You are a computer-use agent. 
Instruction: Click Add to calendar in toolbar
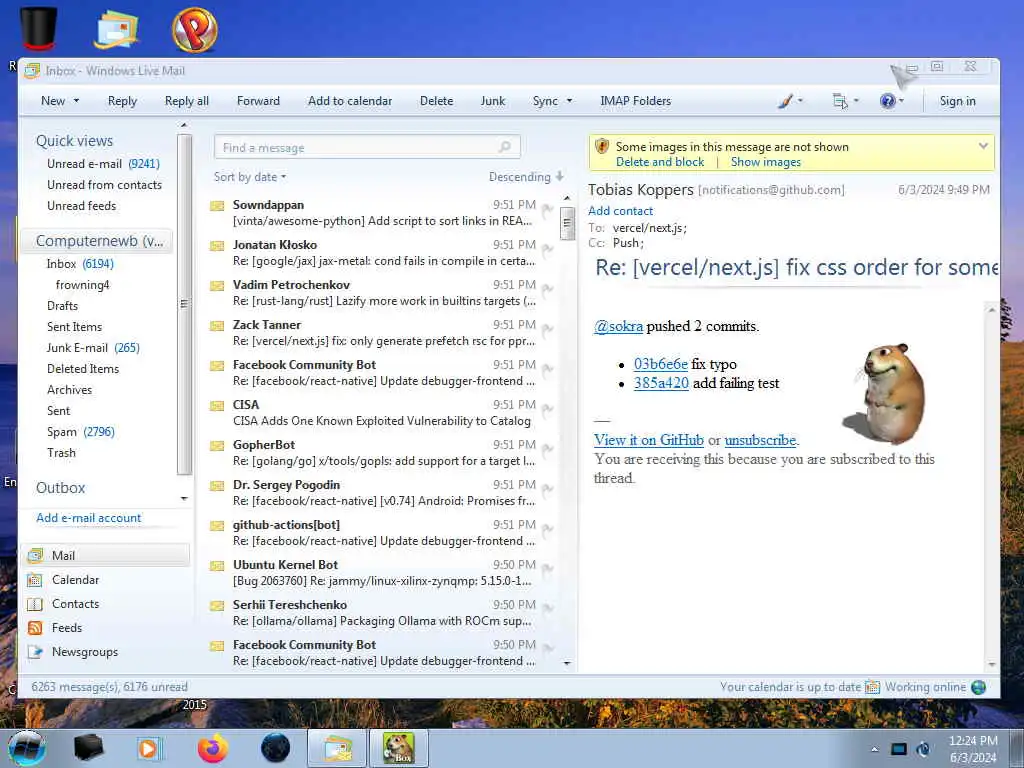coord(350,101)
